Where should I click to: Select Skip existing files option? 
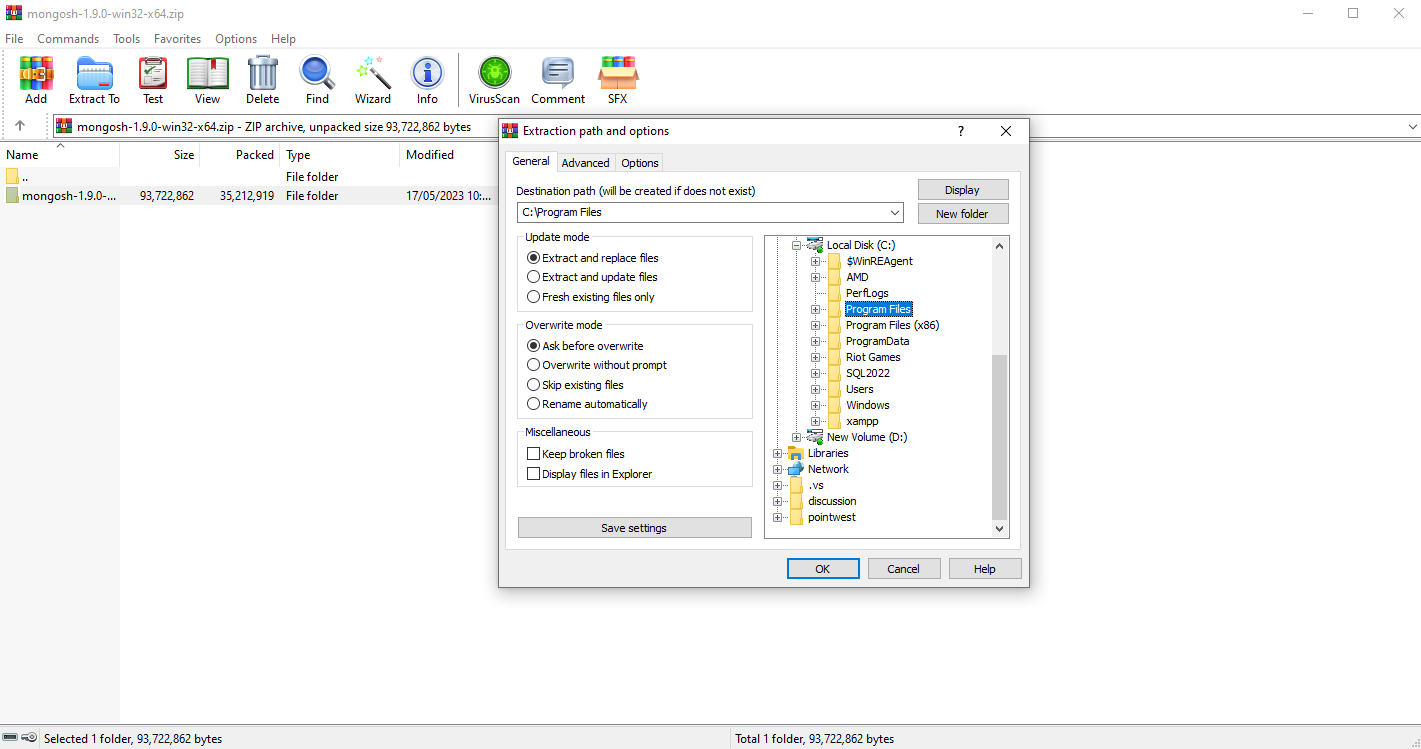click(533, 385)
